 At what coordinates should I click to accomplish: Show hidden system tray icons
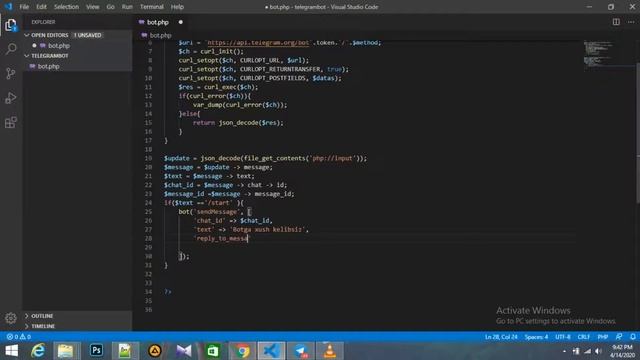(x=564, y=351)
